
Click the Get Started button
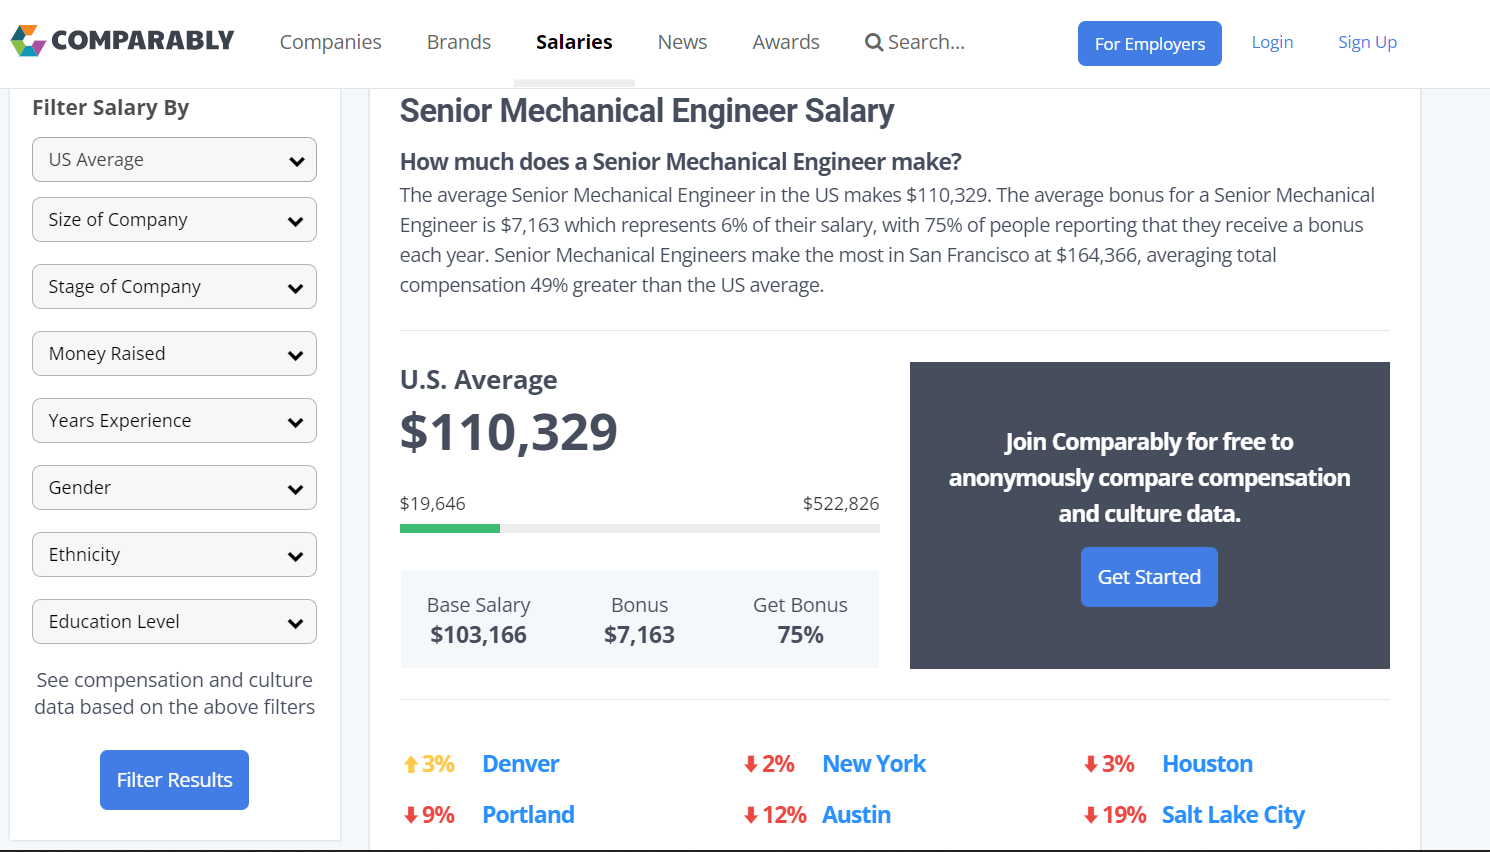tap(1149, 577)
